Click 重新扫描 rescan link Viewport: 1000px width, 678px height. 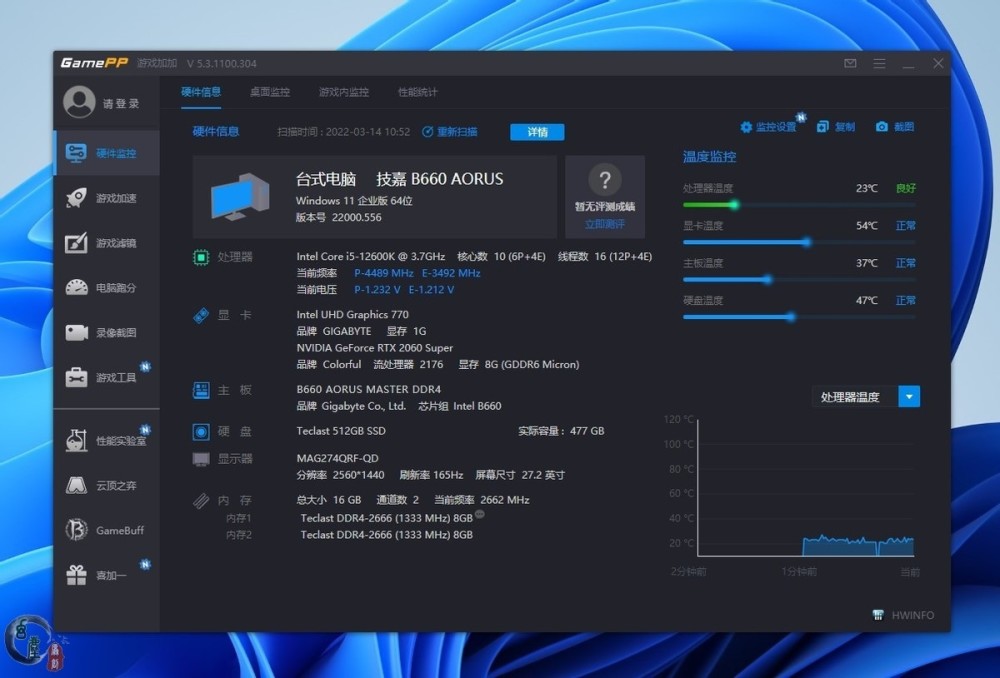[x=450, y=132]
